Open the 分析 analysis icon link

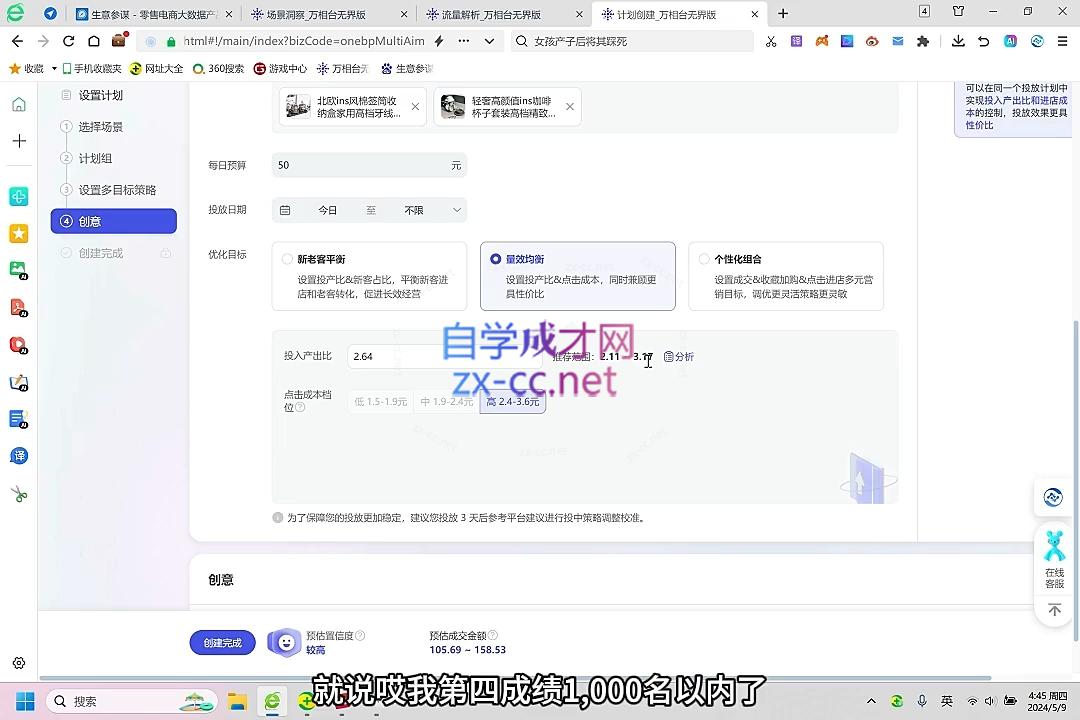tap(679, 357)
